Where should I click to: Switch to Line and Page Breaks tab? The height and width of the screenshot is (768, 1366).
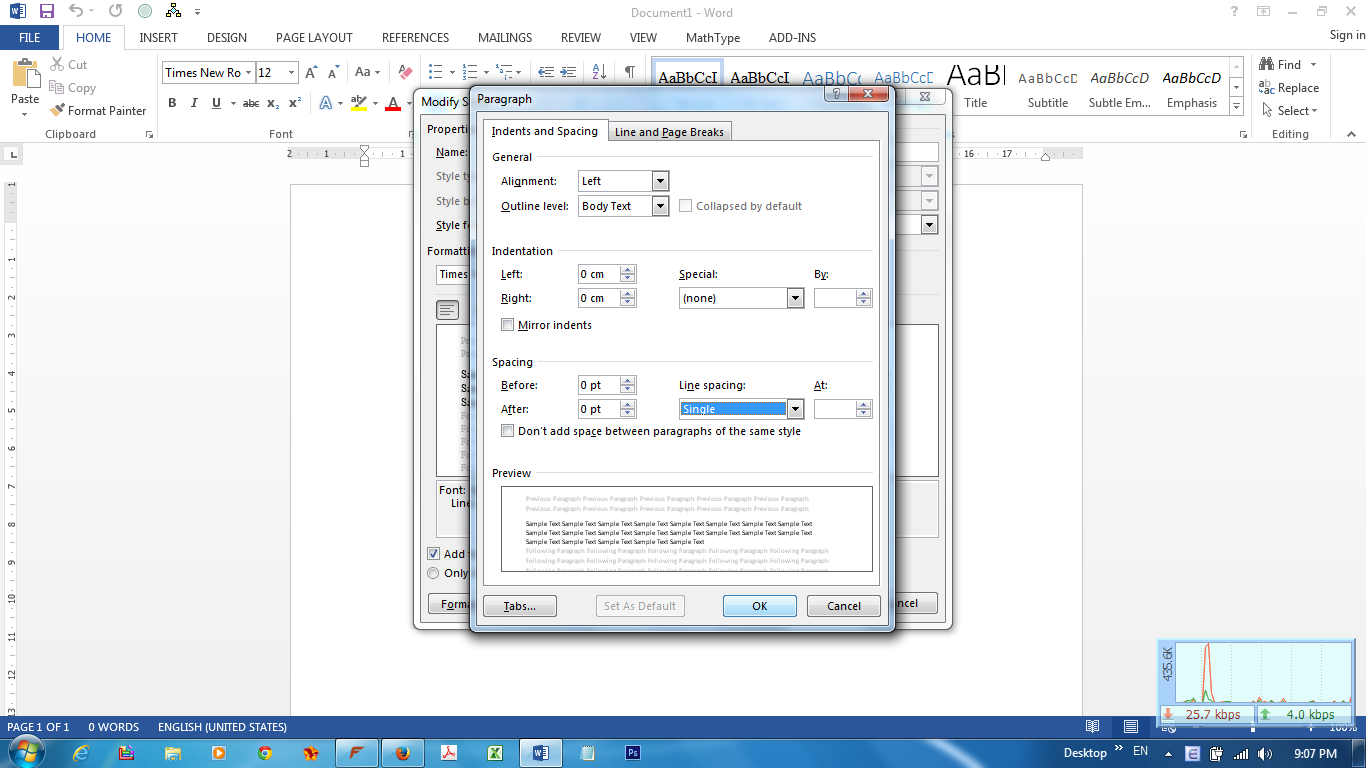pyautogui.click(x=669, y=132)
